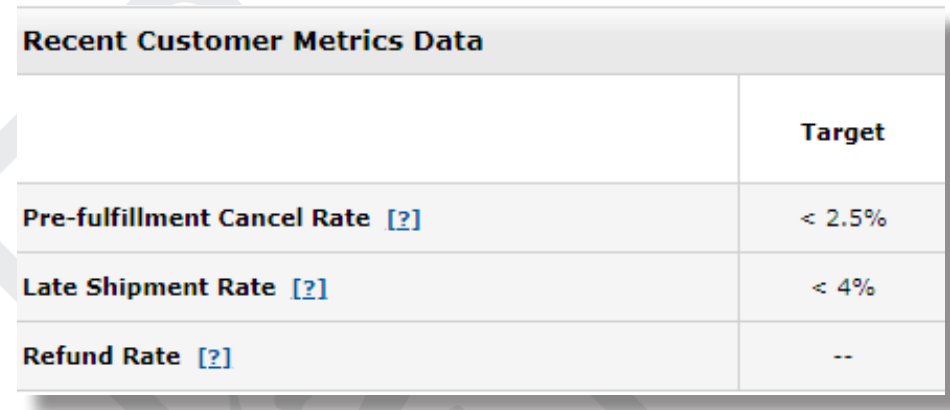
Task: Click the -- target value for Refund Rate
Action: pyautogui.click(x=843, y=356)
